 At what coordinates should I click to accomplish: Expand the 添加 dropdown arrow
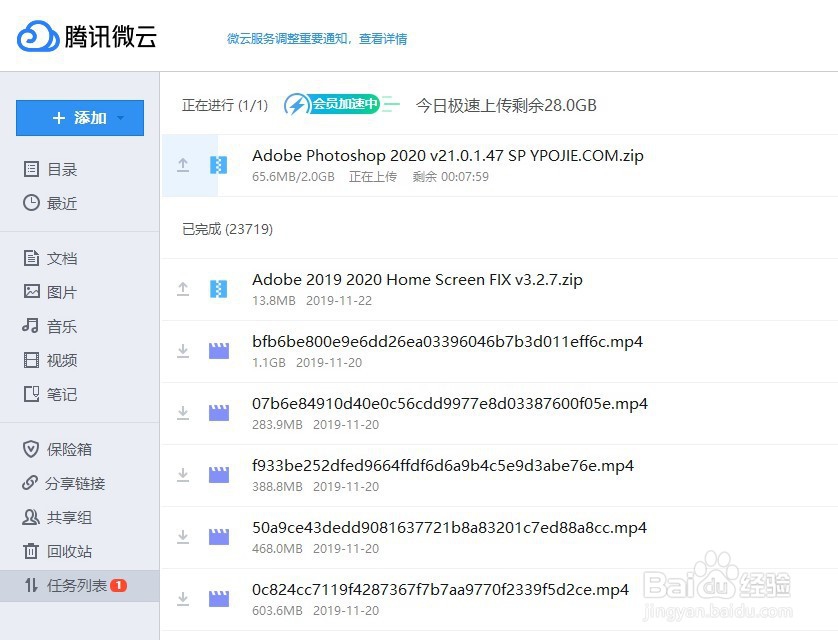point(121,118)
